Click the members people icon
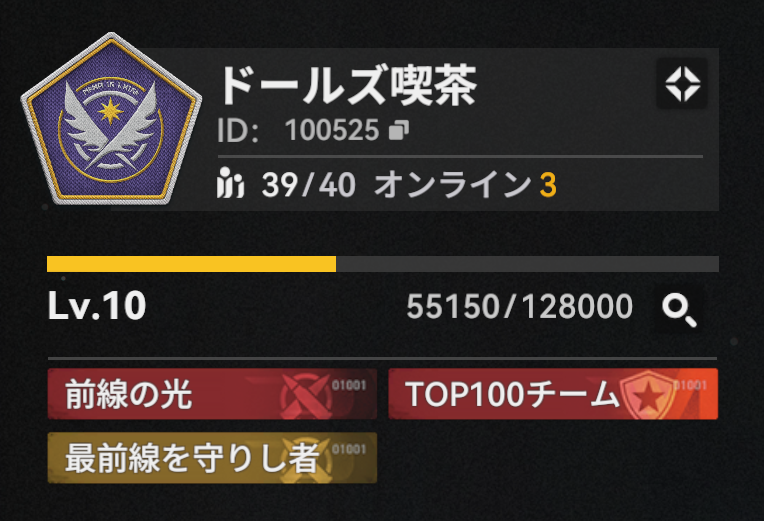The width and height of the screenshot is (764, 521). coord(230,183)
